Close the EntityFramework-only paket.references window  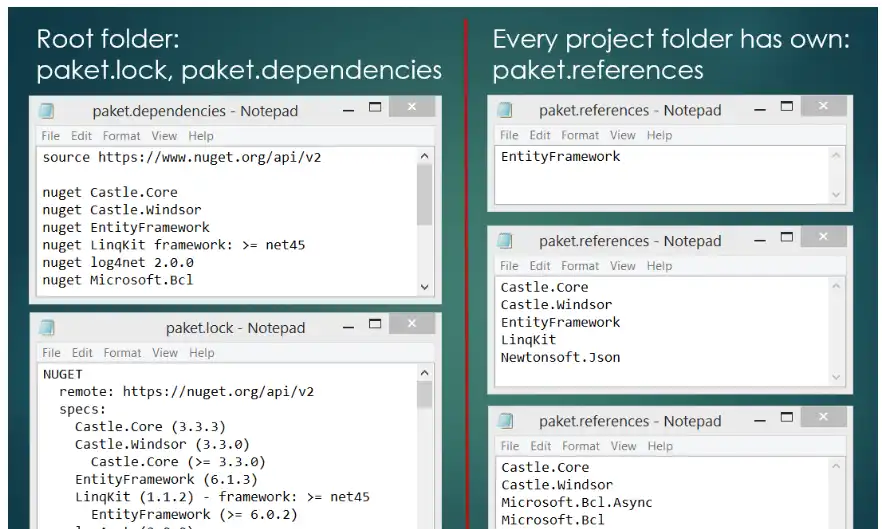point(824,106)
